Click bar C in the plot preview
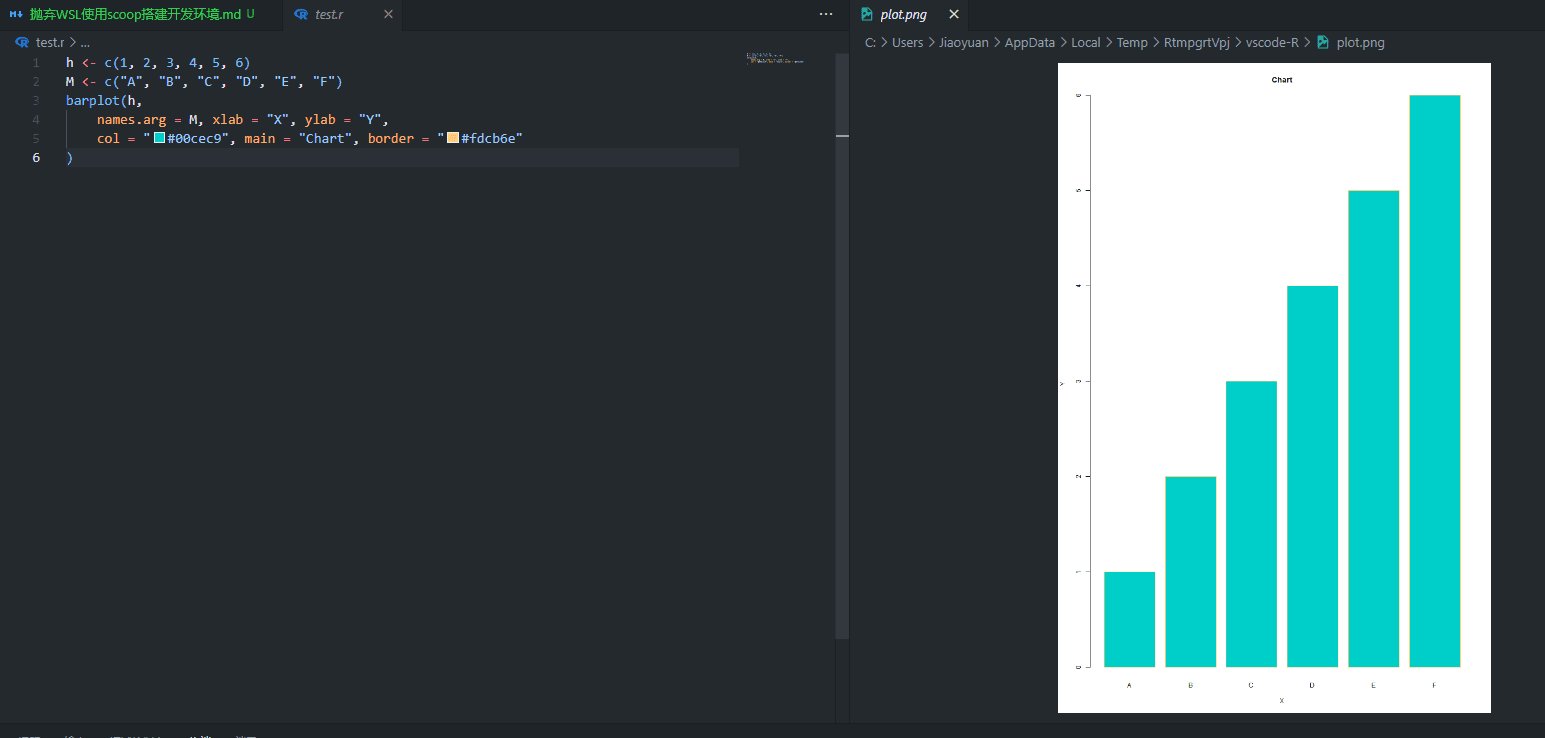Image resolution: width=1545 pixels, height=738 pixels. click(x=1251, y=524)
